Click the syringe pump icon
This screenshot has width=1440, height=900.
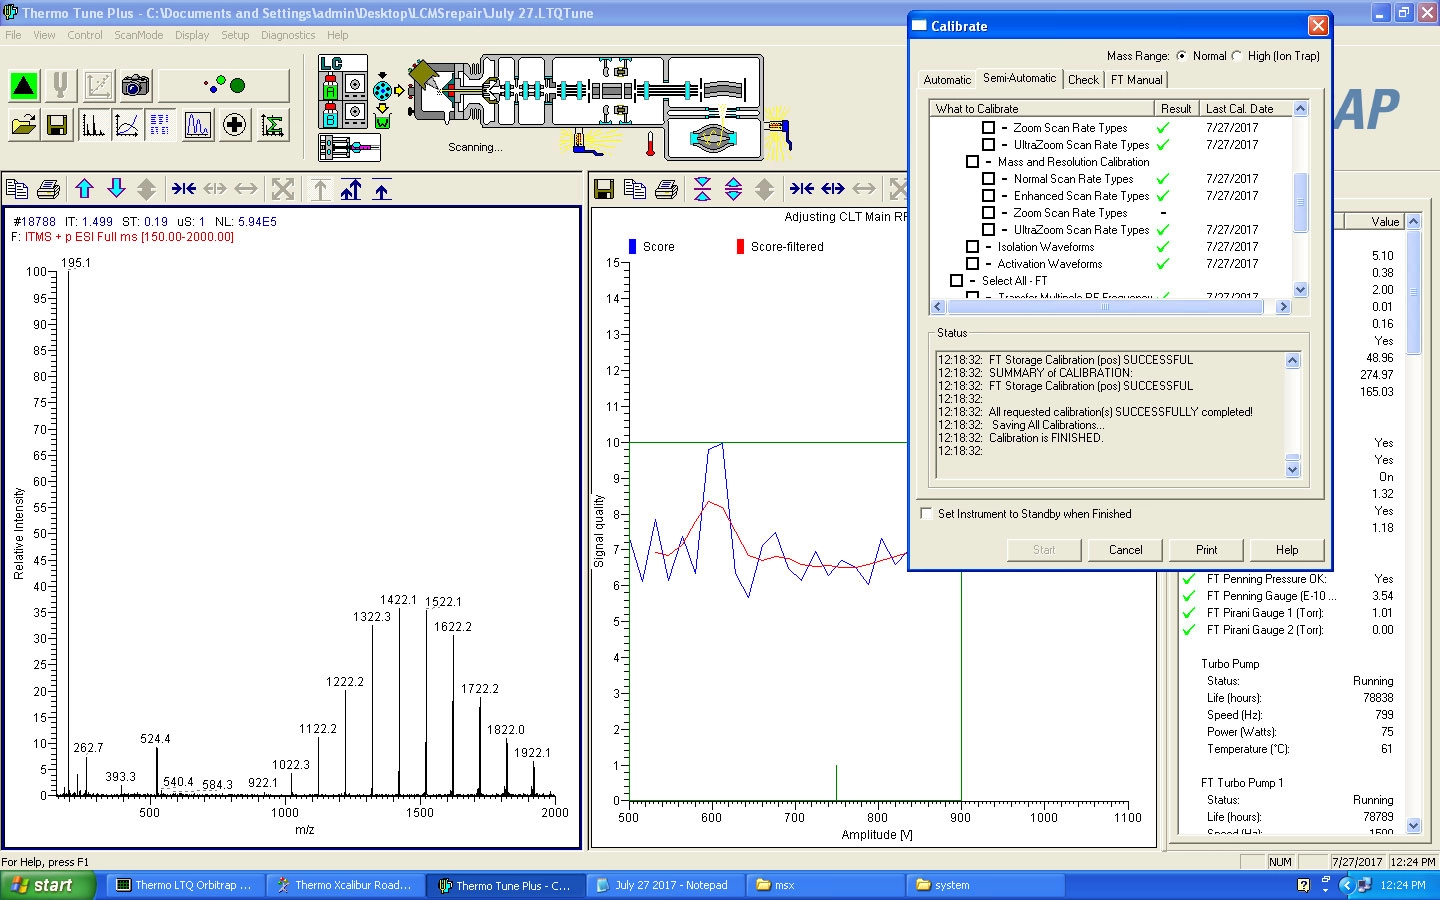click(348, 148)
